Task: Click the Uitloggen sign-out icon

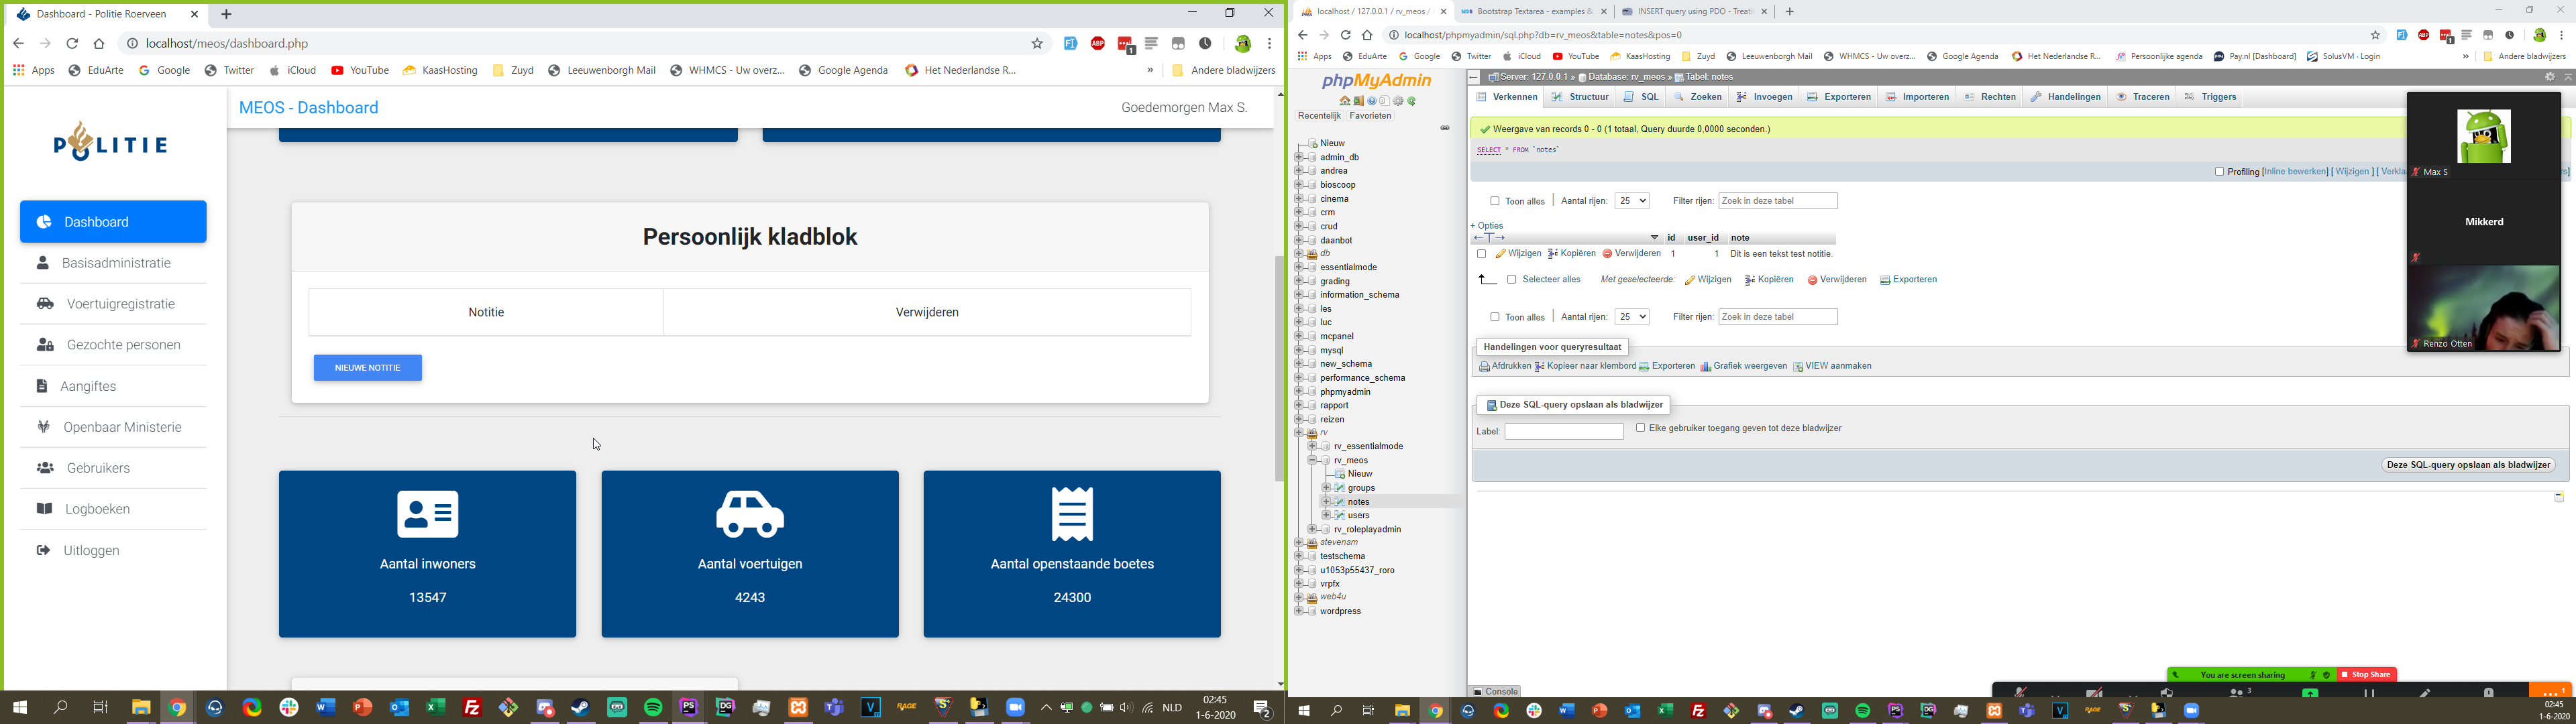Action: [43, 550]
